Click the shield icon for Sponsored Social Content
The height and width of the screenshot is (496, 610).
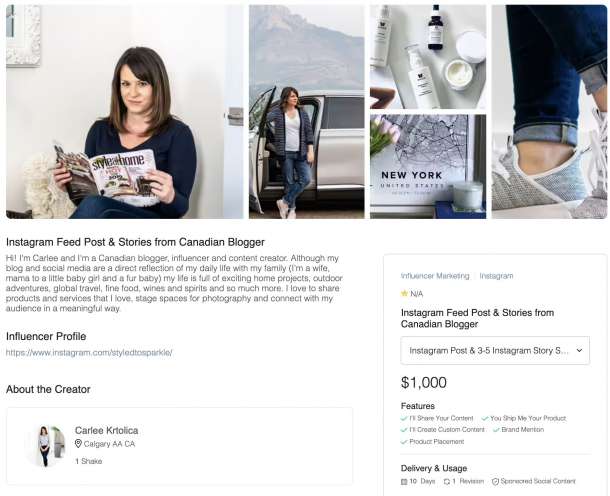point(495,482)
